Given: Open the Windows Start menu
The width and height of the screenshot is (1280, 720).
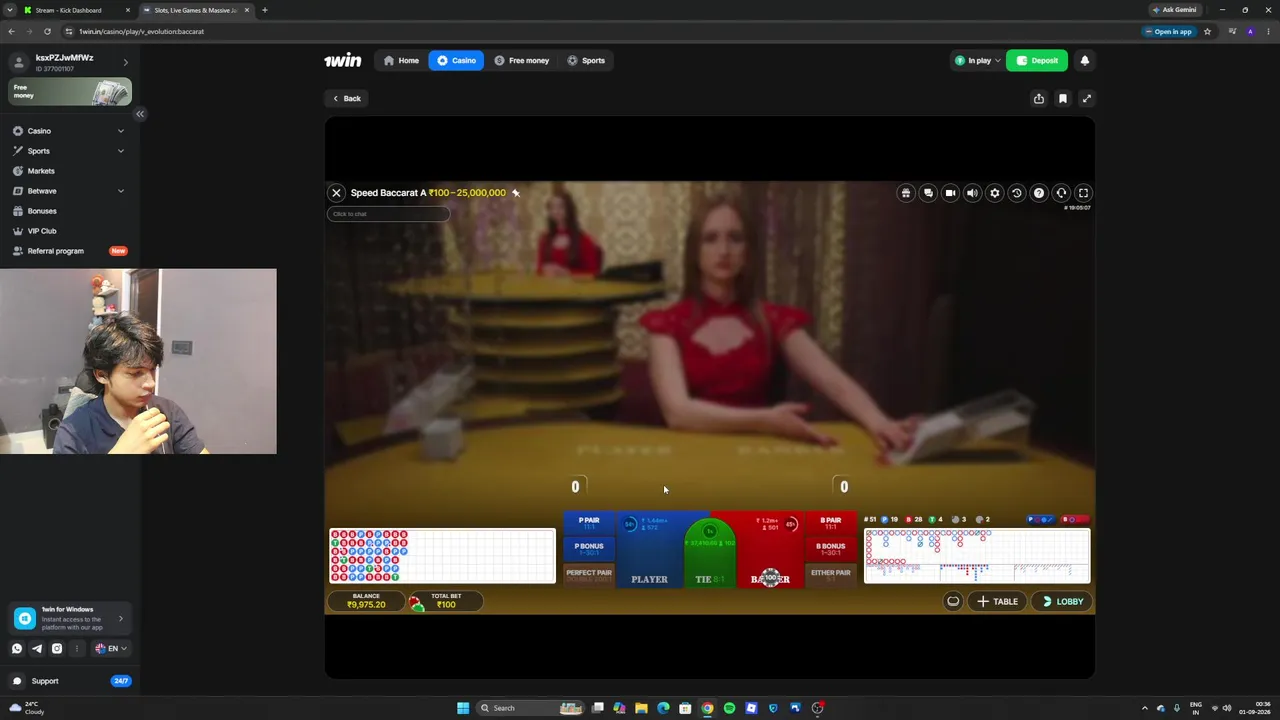Looking at the screenshot, I should (x=463, y=708).
